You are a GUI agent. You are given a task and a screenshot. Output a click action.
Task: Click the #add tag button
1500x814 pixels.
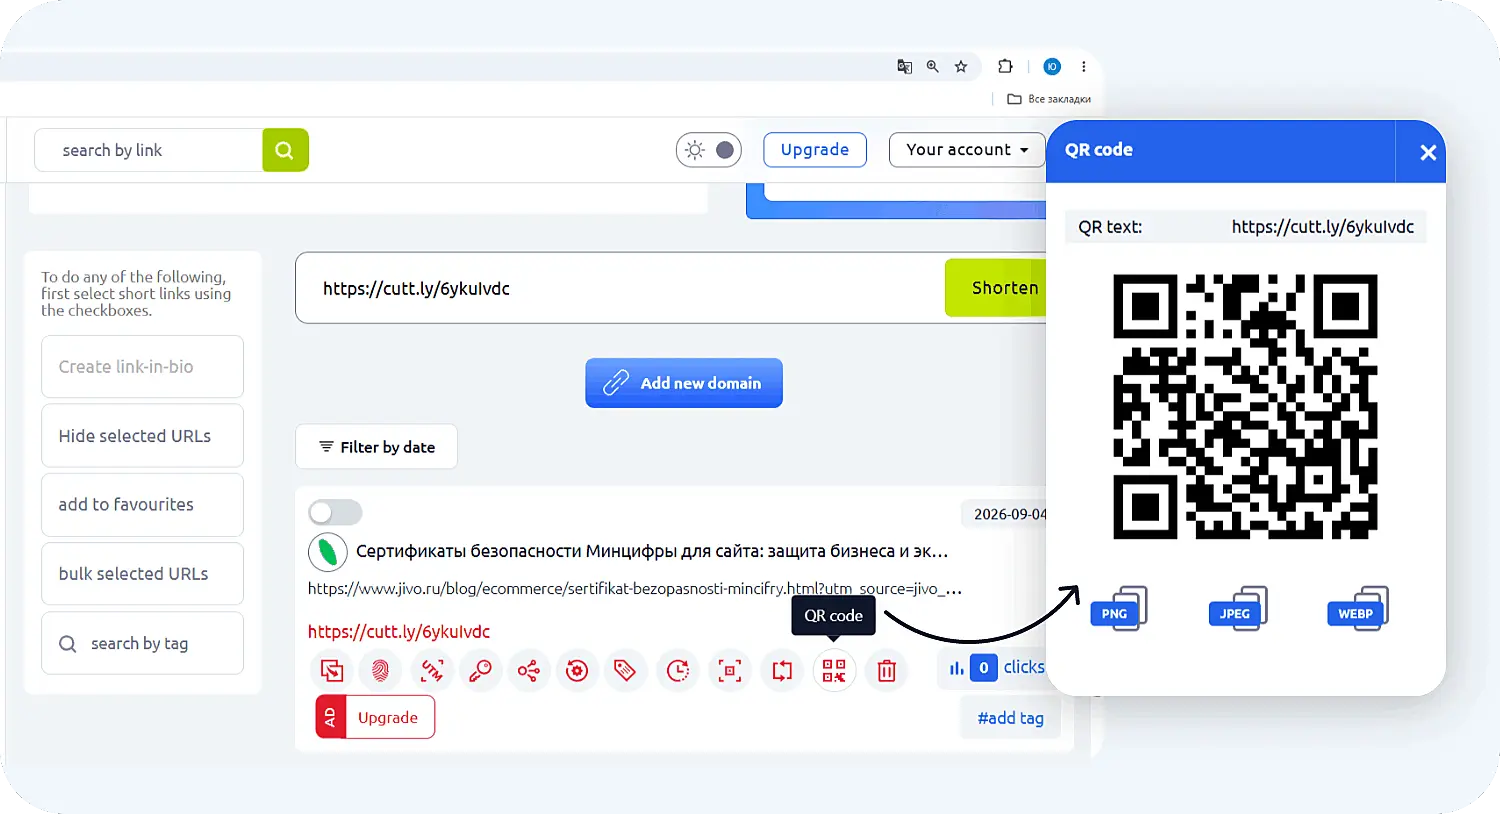click(1010, 718)
